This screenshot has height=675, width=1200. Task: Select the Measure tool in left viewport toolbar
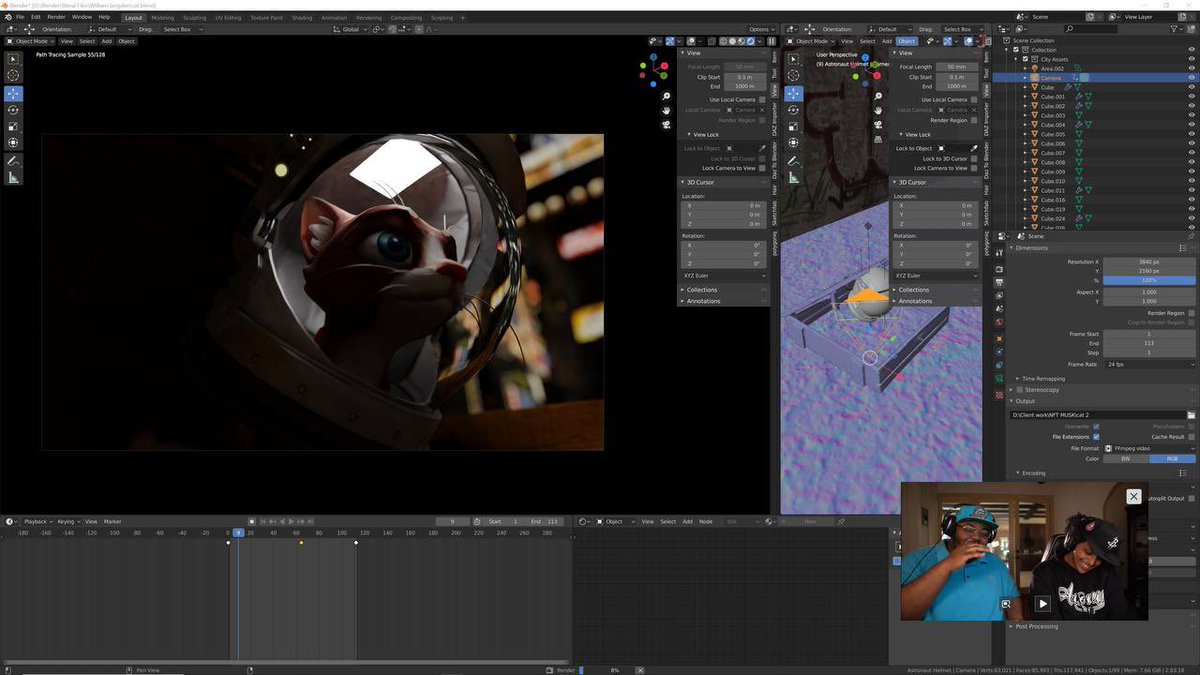point(13,178)
